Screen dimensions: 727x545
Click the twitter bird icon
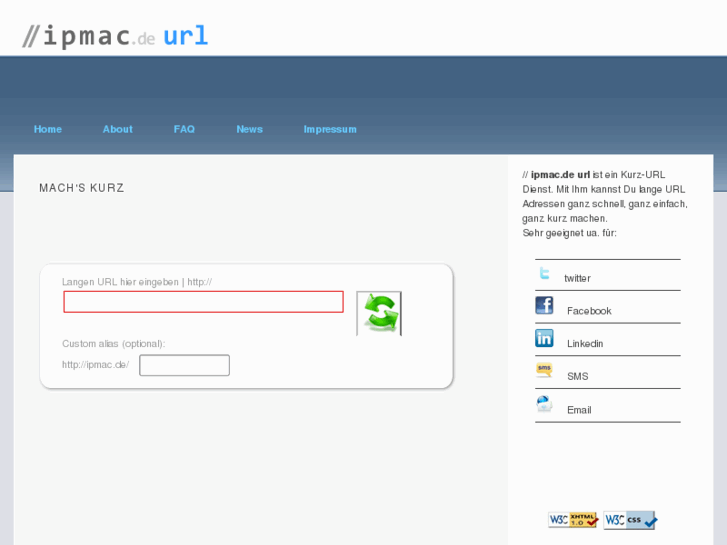click(544, 273)
